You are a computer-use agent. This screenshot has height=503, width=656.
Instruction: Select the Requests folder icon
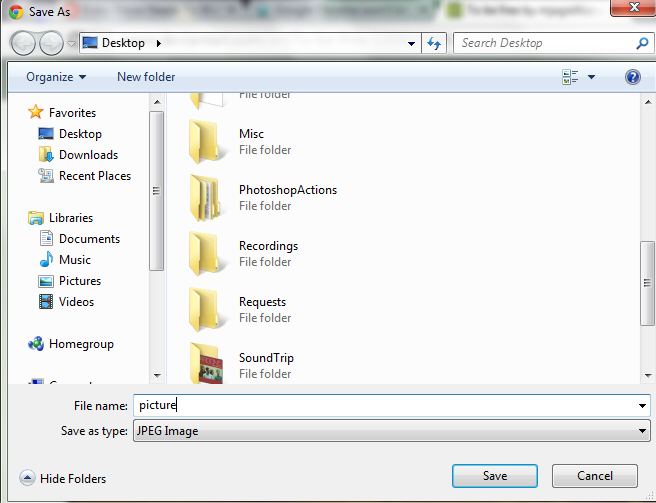click(205, 310)
